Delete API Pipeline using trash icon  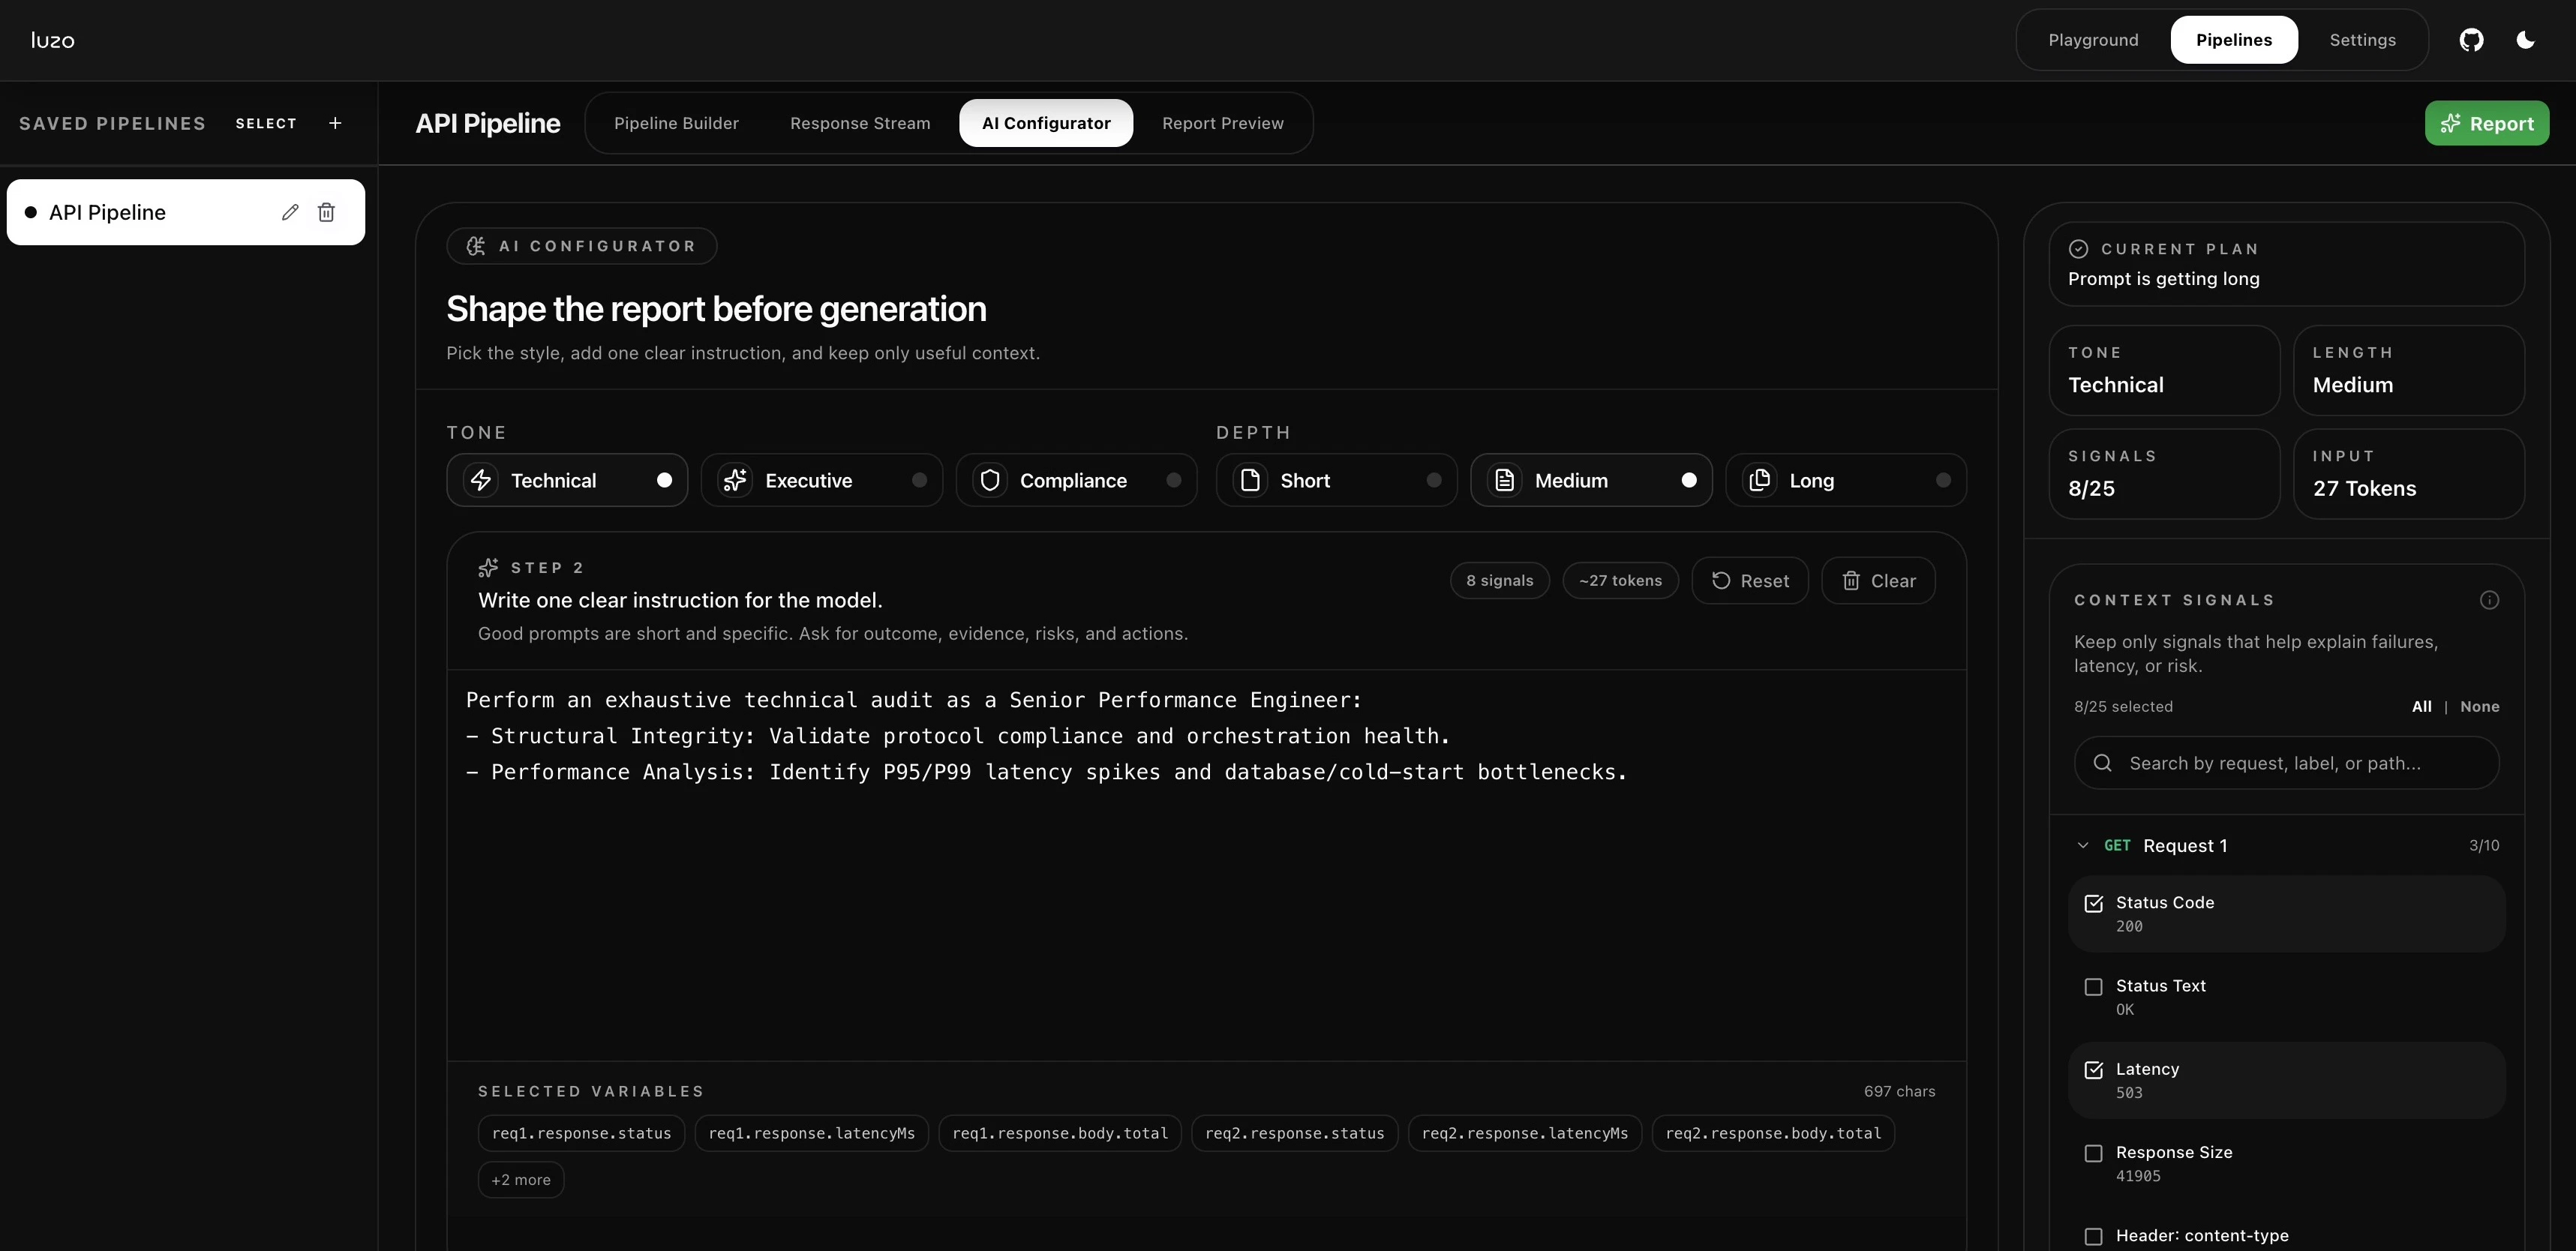pos(326,212)
